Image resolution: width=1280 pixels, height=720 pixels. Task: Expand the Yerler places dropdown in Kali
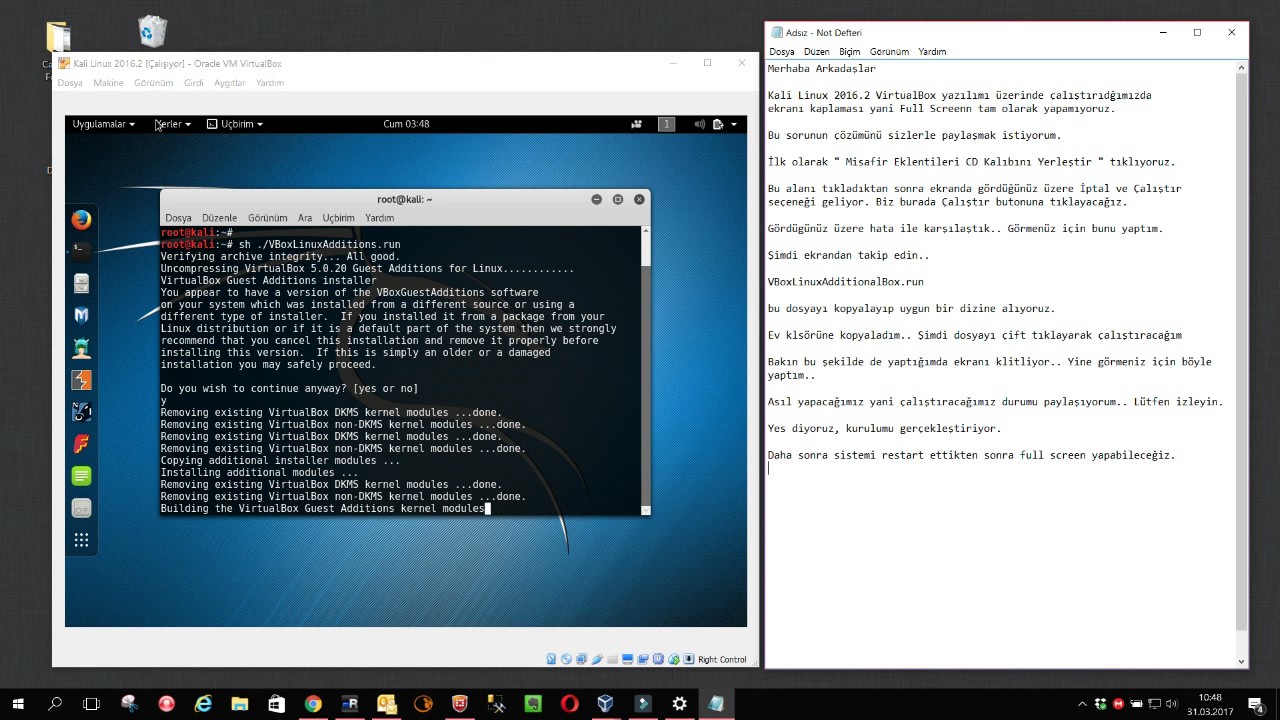click(x=172, y=124)
